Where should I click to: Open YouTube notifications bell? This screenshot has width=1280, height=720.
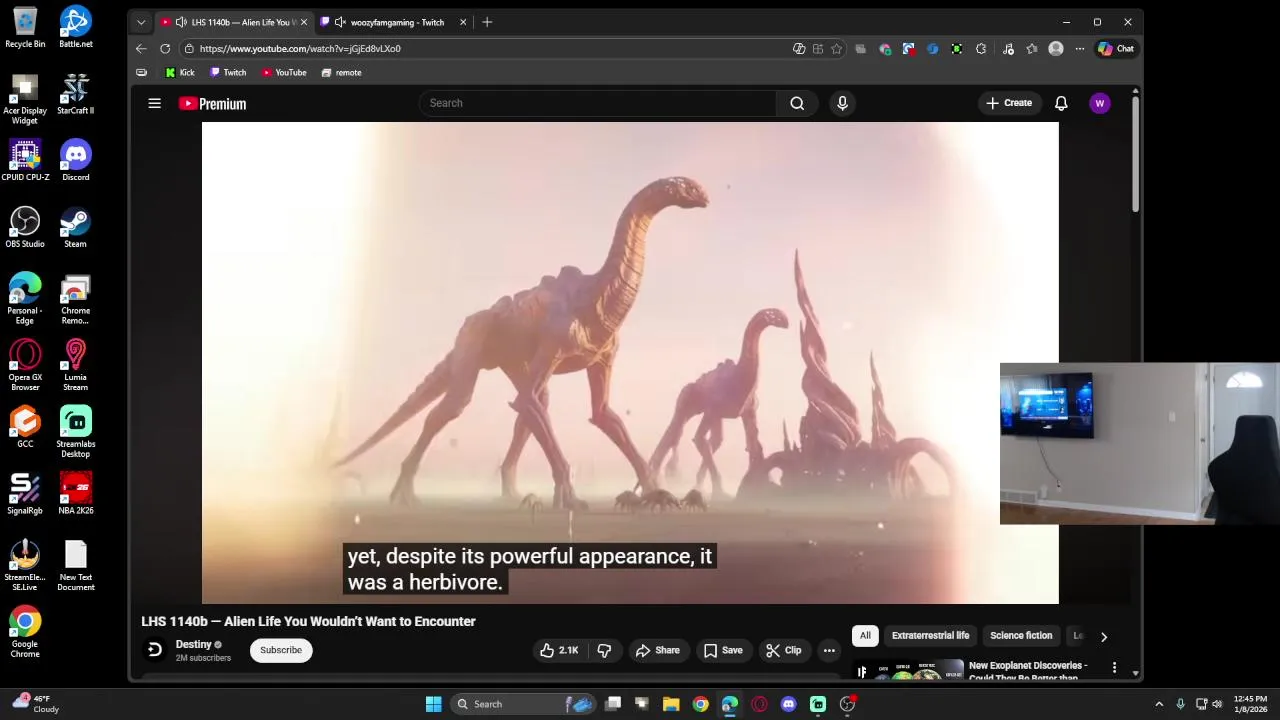[1061, 103]
